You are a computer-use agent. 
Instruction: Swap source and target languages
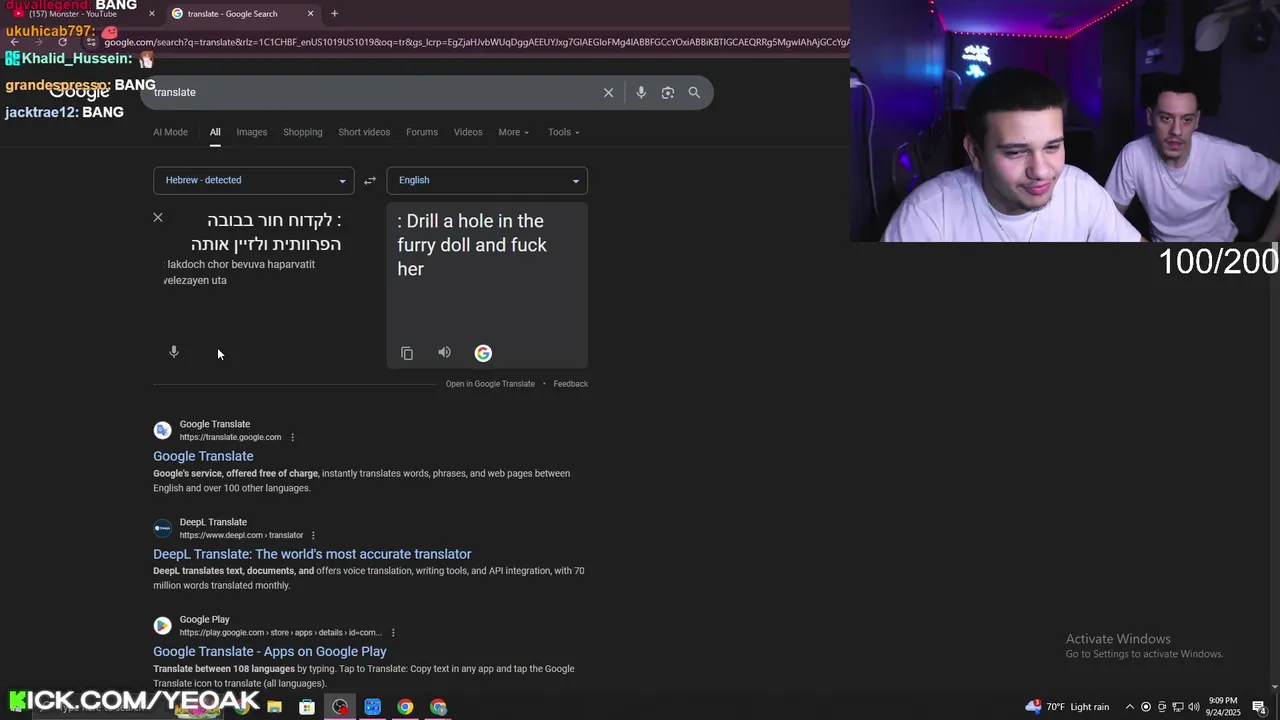point(370,180)
